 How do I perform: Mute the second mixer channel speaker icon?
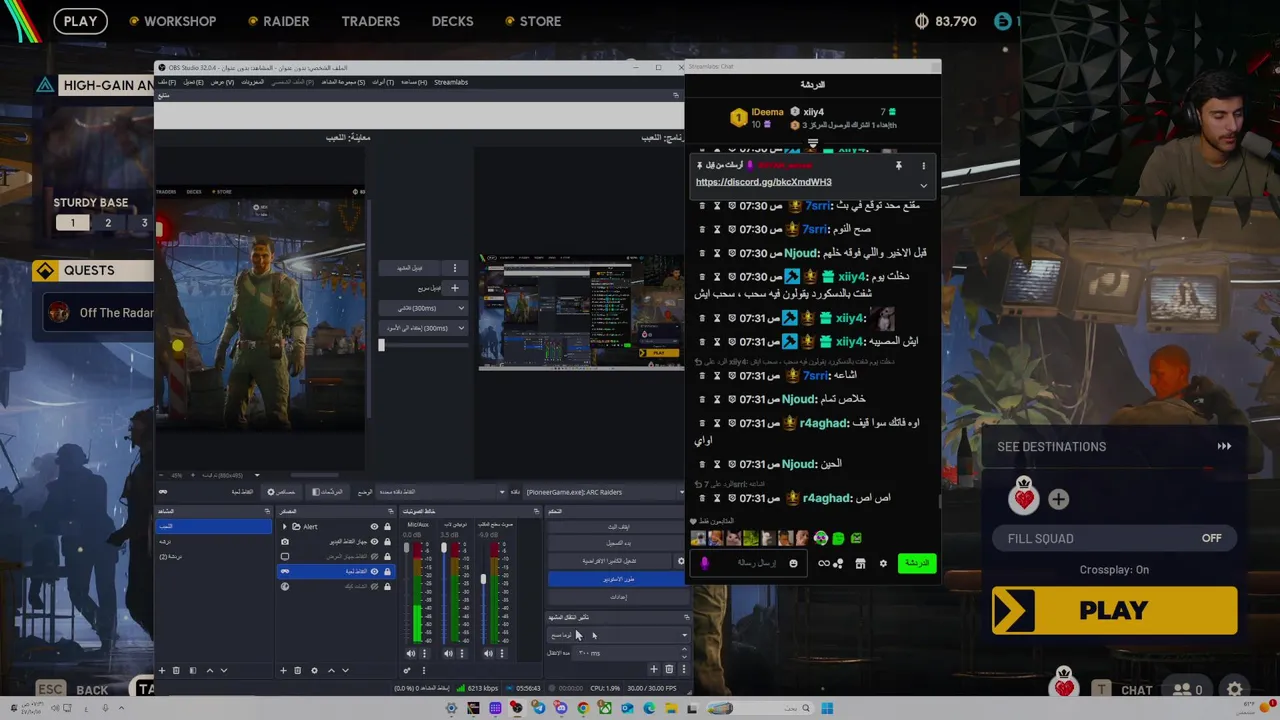click(x=449, y=653)
